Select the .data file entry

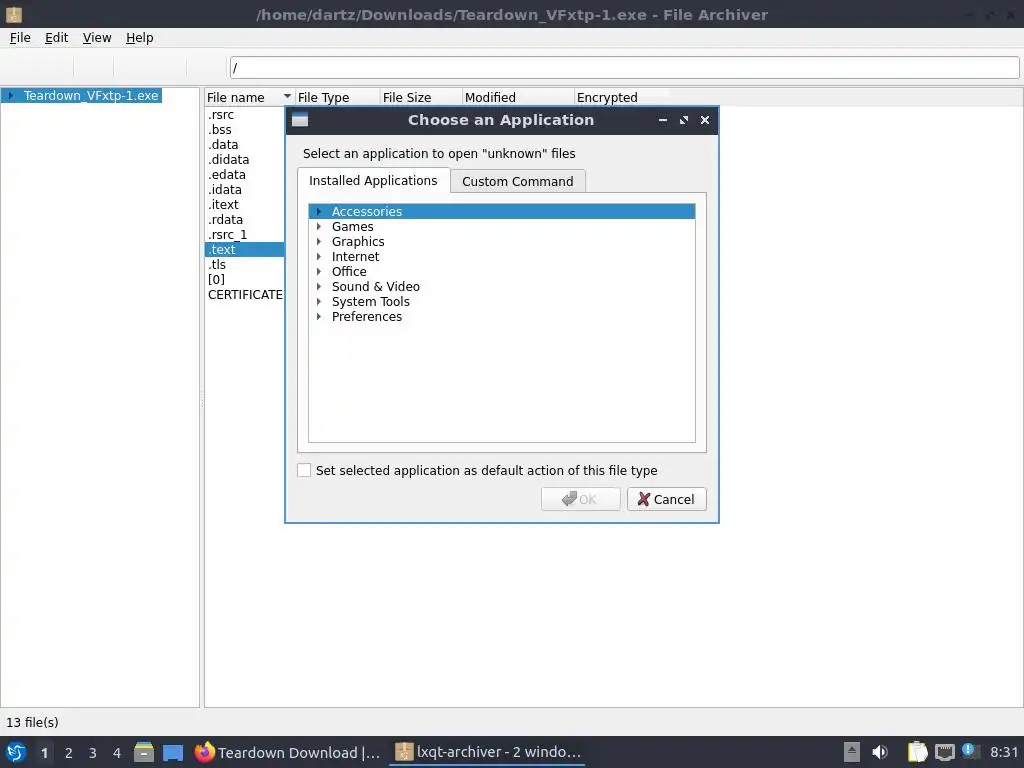(223, 145)
